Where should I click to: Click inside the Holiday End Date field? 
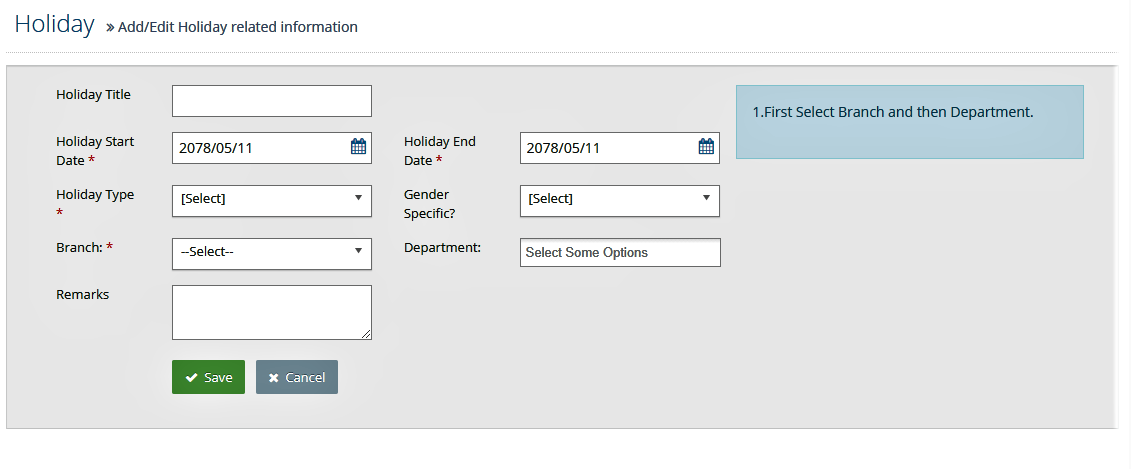click(607, 148)
